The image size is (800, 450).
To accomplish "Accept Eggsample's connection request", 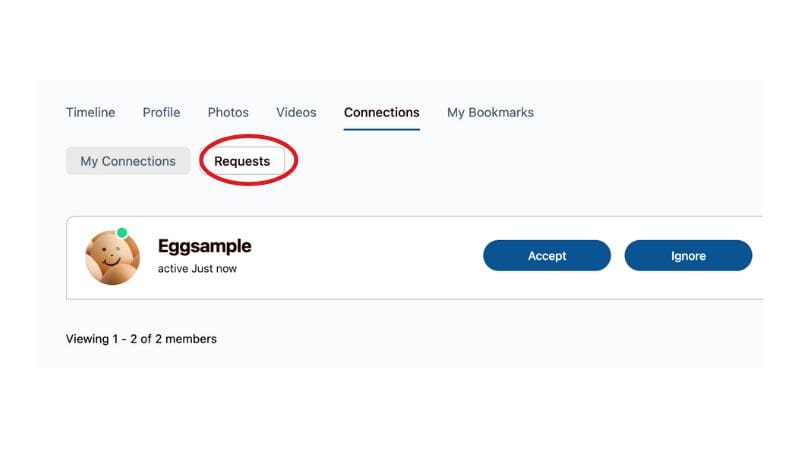I will click(547, 255).
